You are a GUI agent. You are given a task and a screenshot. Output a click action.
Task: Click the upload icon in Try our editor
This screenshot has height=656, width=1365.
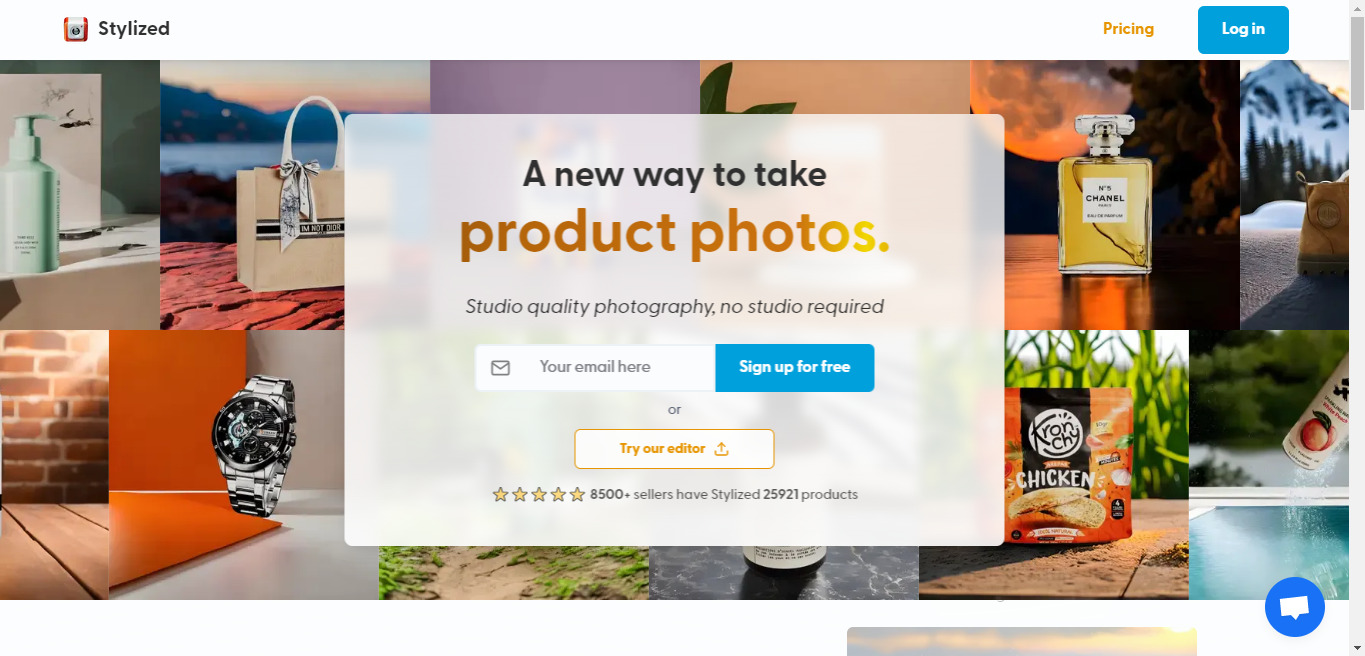pos(722,449)
